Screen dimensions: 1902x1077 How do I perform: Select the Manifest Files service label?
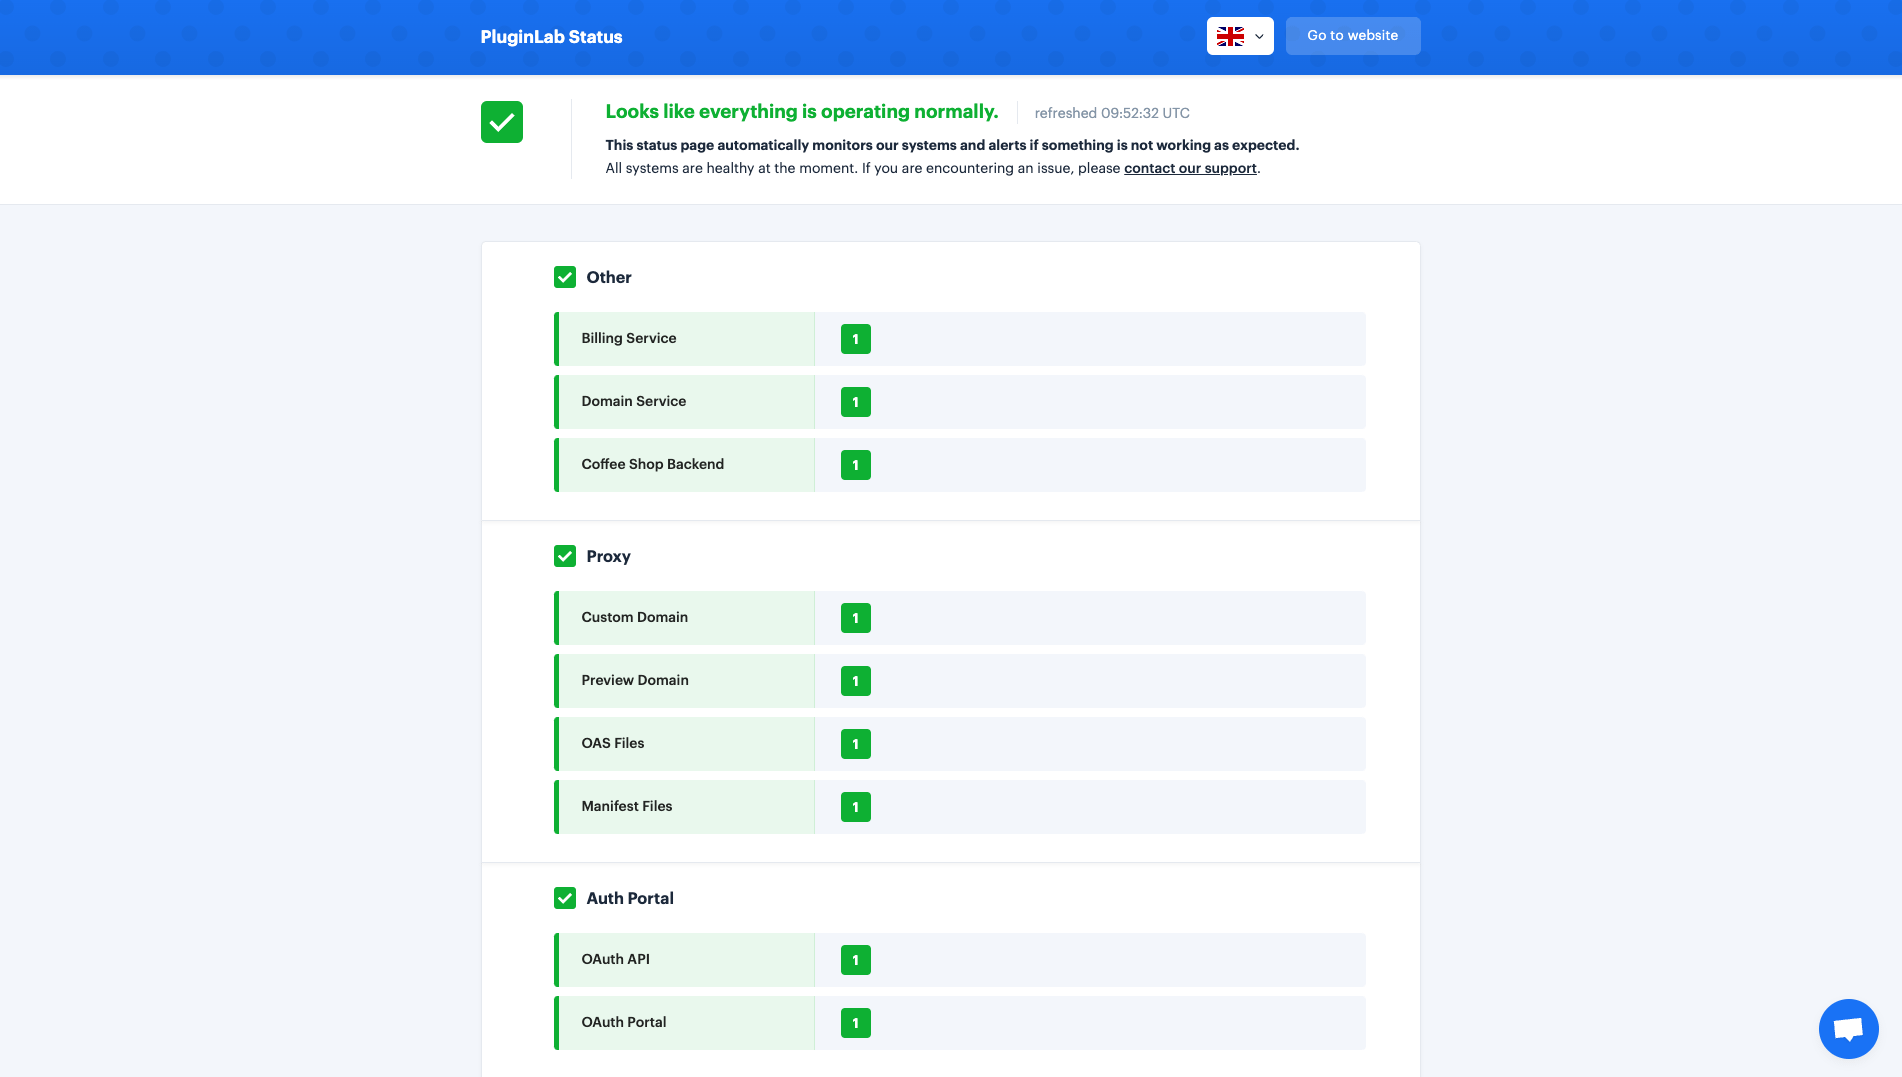pos(627,807)
